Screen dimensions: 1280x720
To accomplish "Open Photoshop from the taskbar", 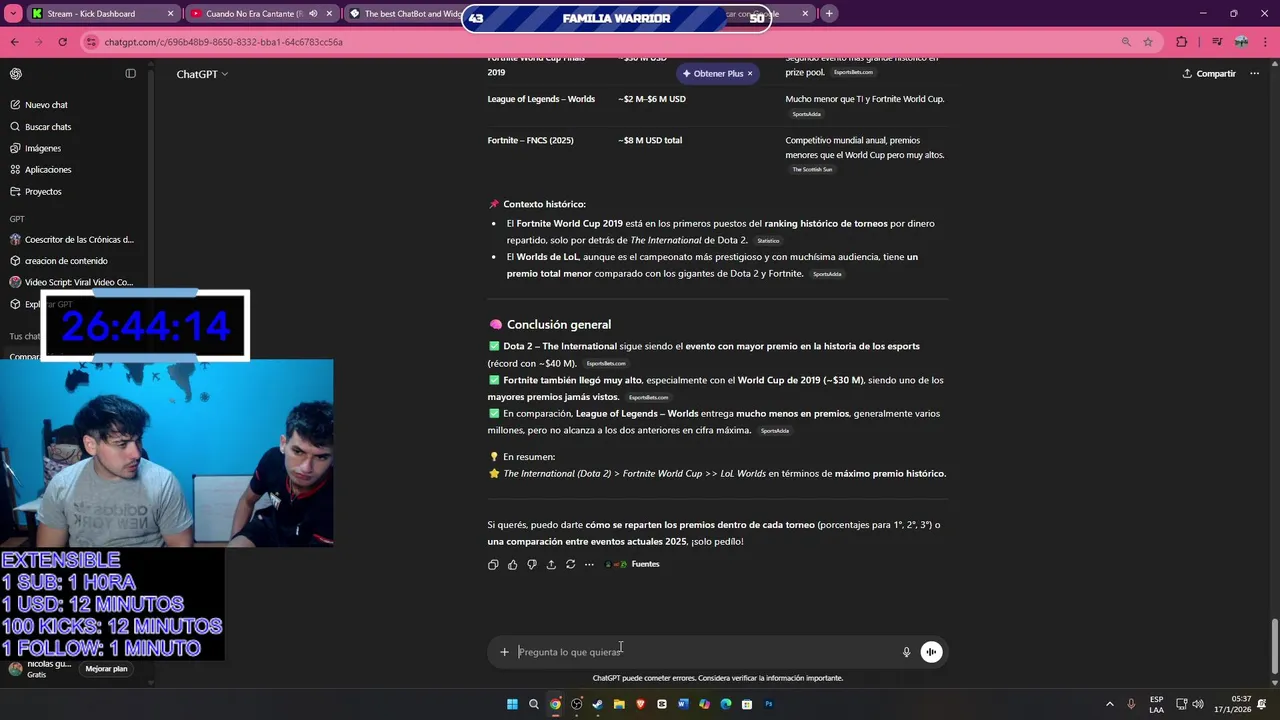I will 769,704.
